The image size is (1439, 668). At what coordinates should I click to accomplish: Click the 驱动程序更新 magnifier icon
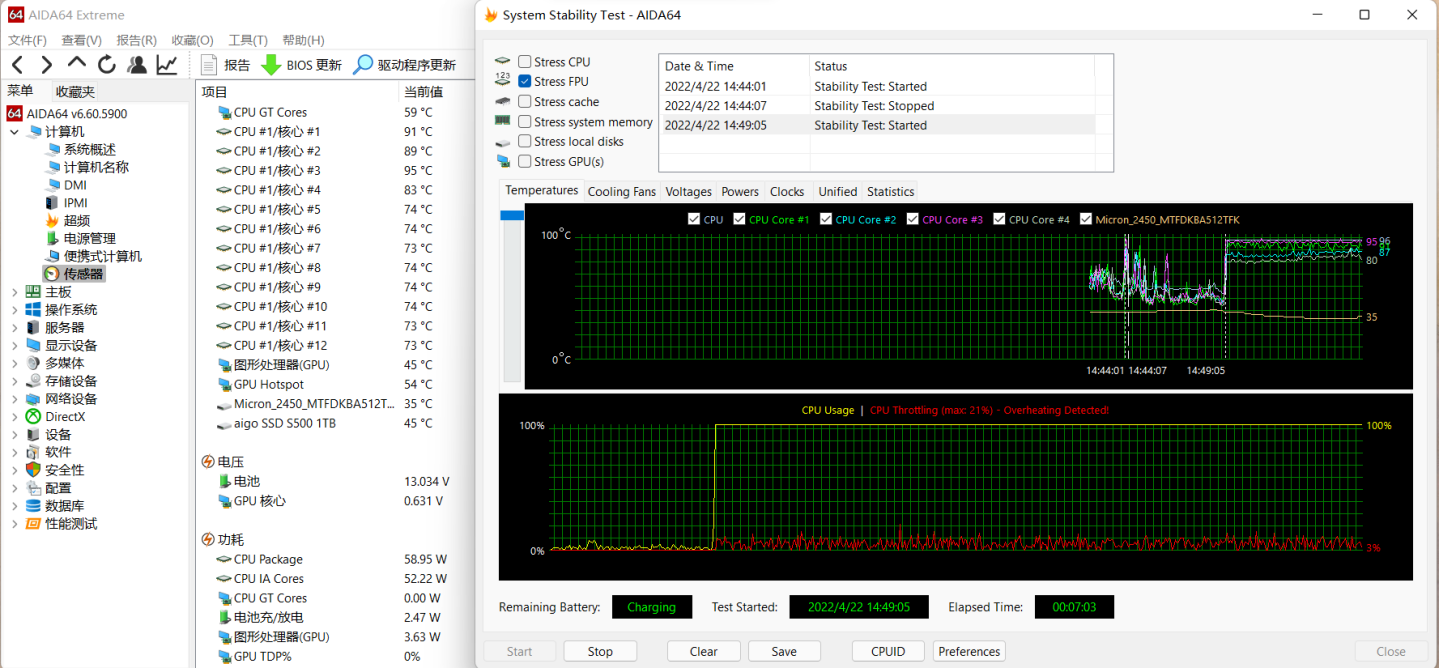[363, 65]
